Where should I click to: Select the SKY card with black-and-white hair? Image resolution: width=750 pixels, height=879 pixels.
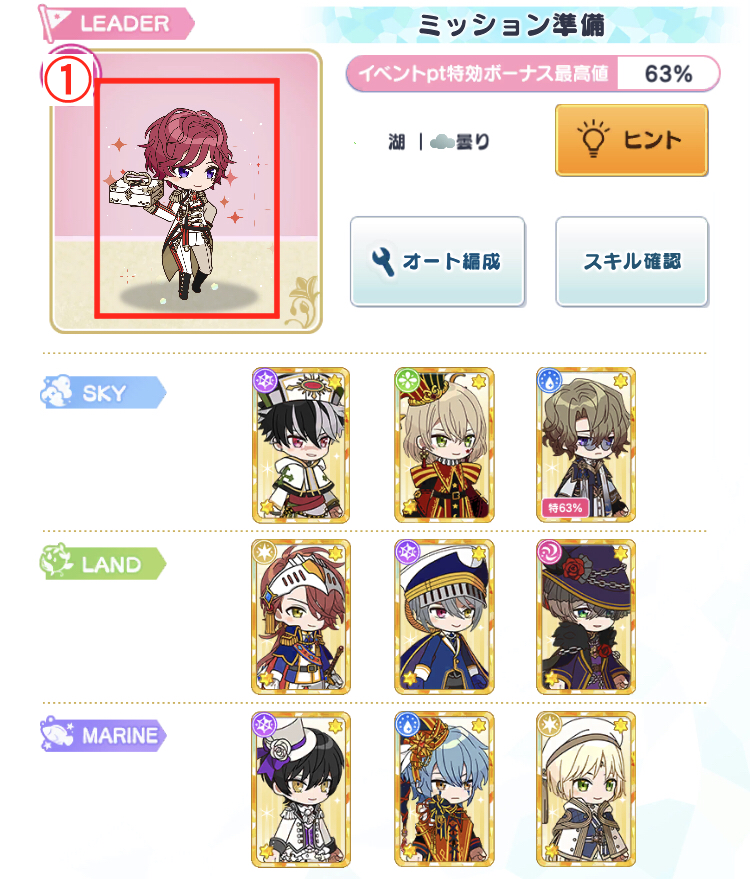click(x=300, y=445)
